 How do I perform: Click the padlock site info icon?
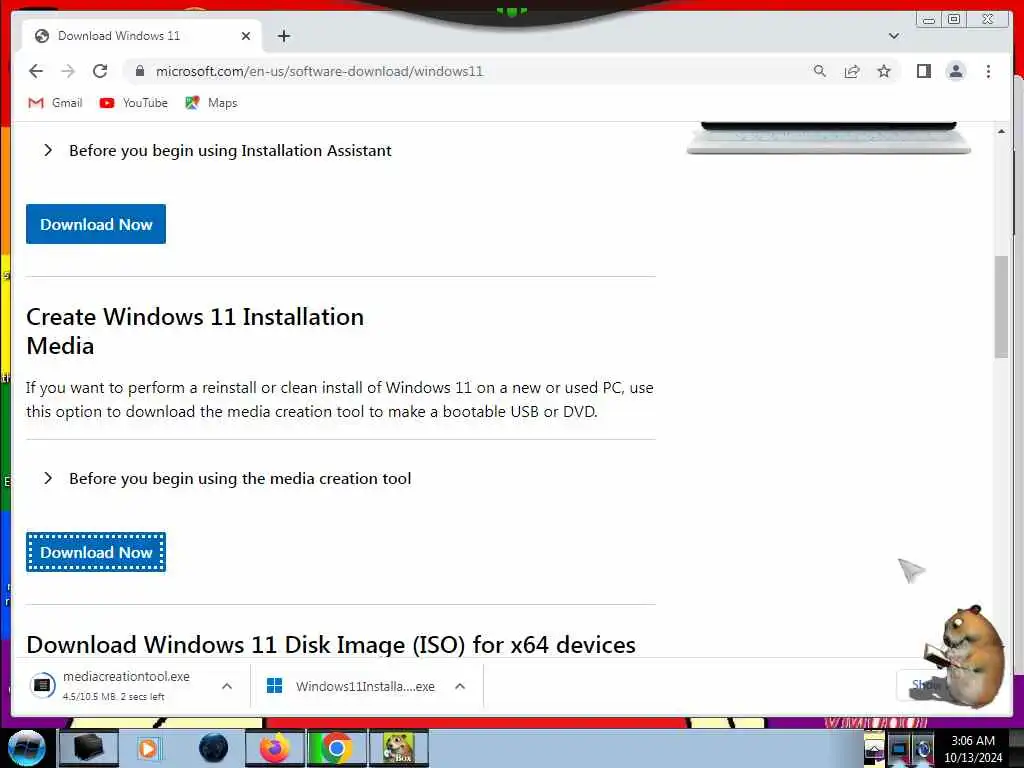click(x=139, y=71)
